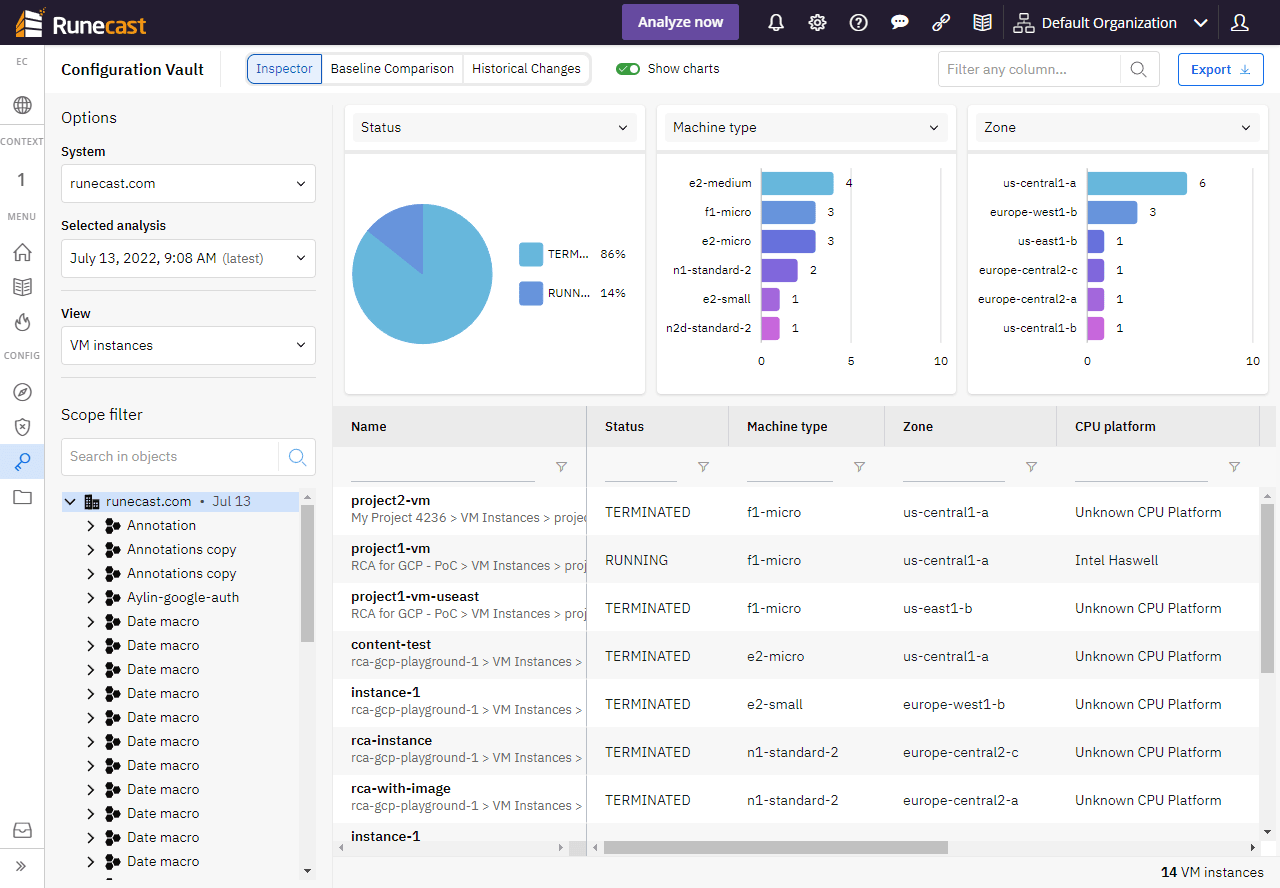1280x888 pixels.
Task: Open the notifications bell
Action: (x=776, y=23)
